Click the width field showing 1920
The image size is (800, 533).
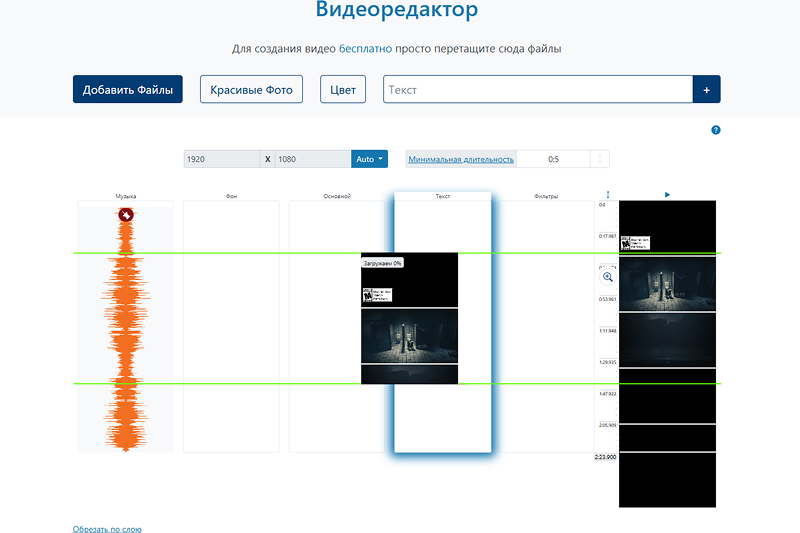(221, 159)
